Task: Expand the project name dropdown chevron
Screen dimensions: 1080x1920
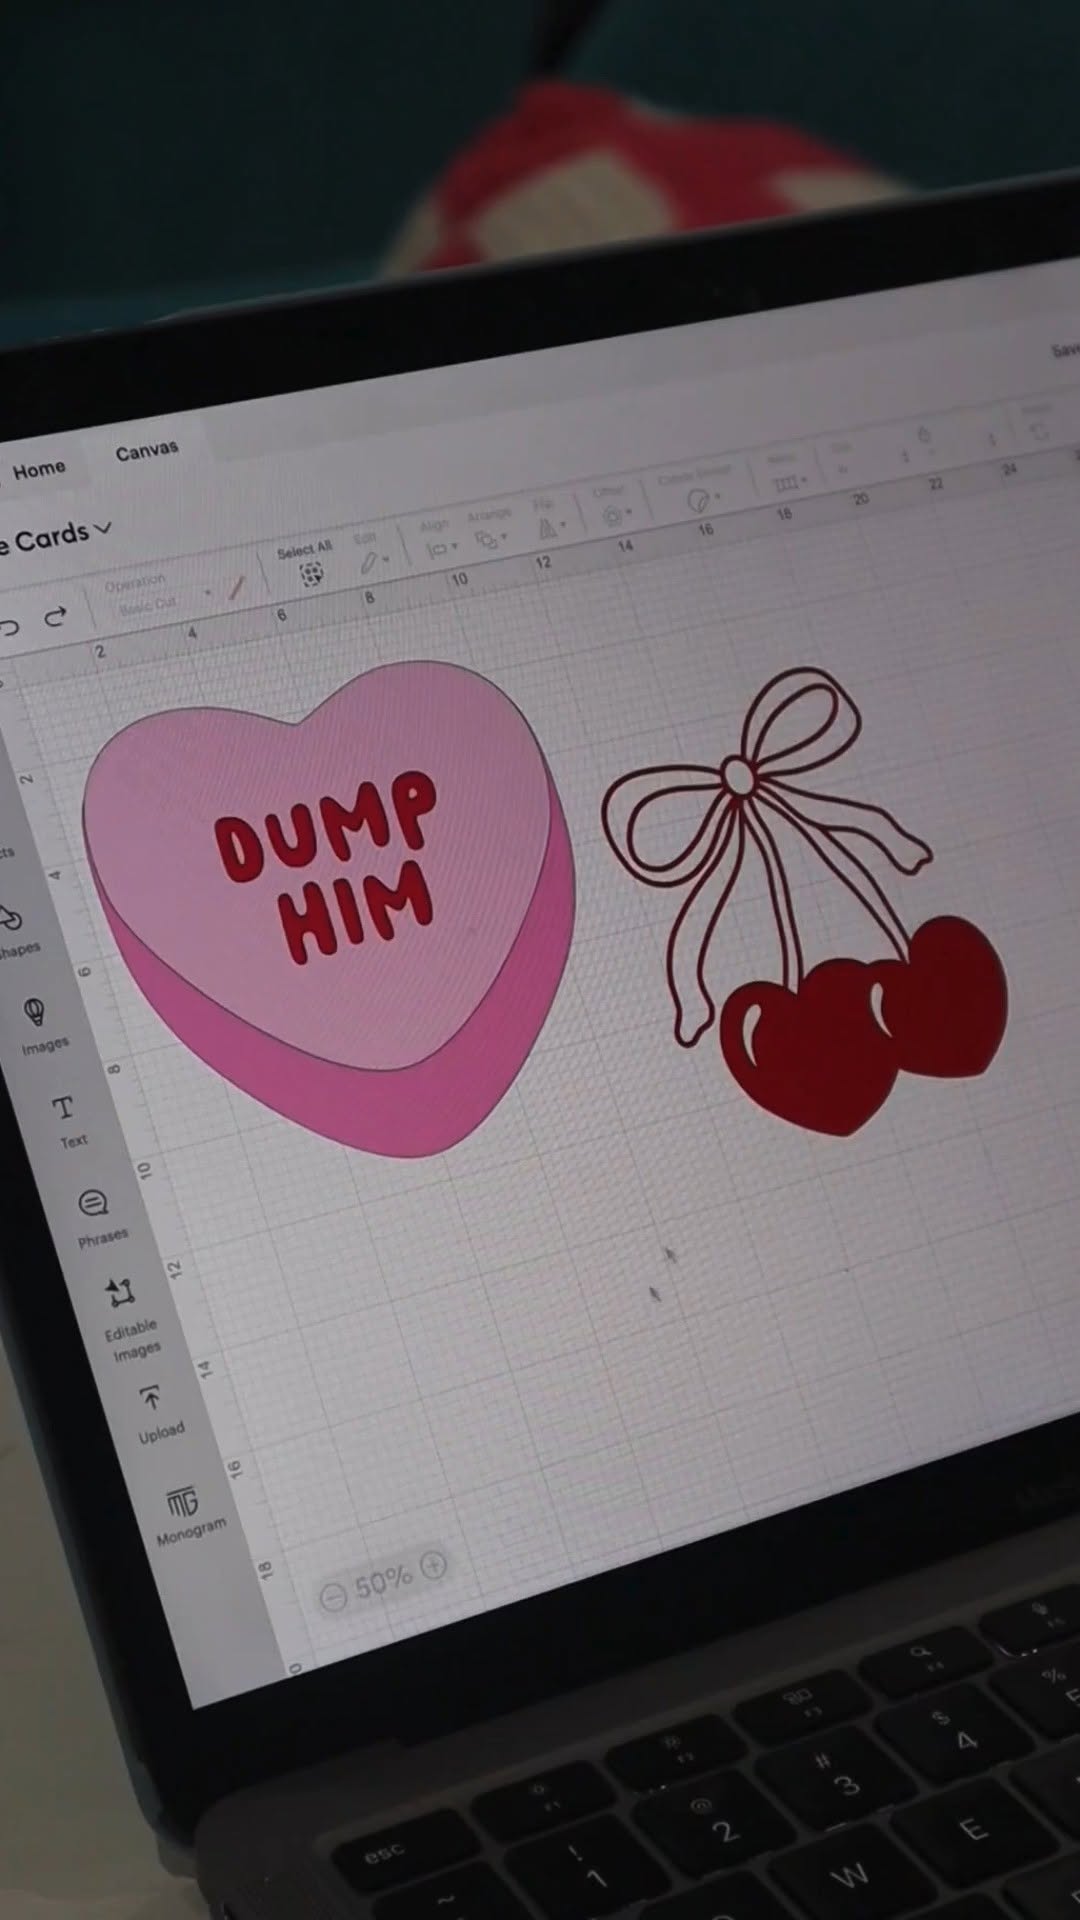Action: tap(102, 528)
